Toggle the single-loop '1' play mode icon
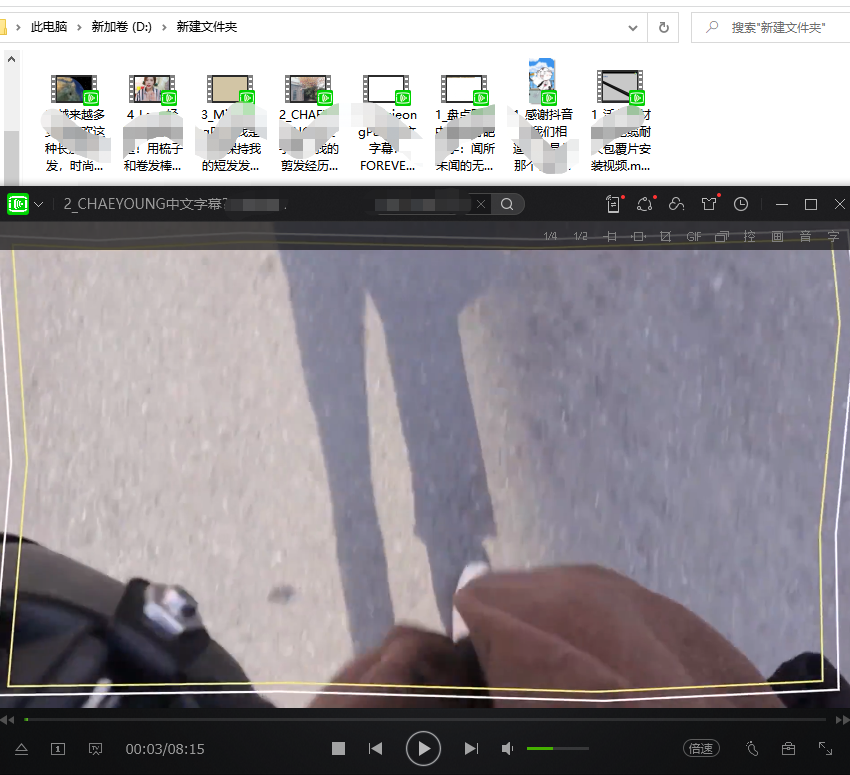Viewport: 850px width, 775px height. pos(58,749)
